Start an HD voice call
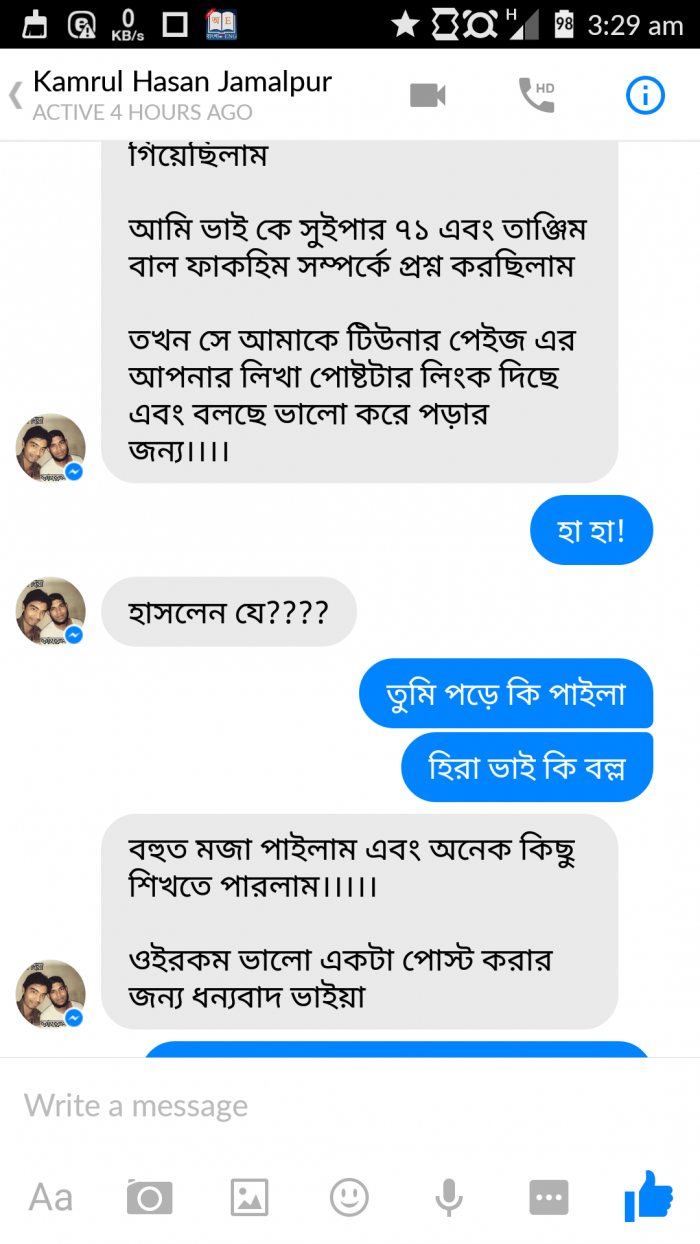The image size is (700, 1244). tap(536, 95)
